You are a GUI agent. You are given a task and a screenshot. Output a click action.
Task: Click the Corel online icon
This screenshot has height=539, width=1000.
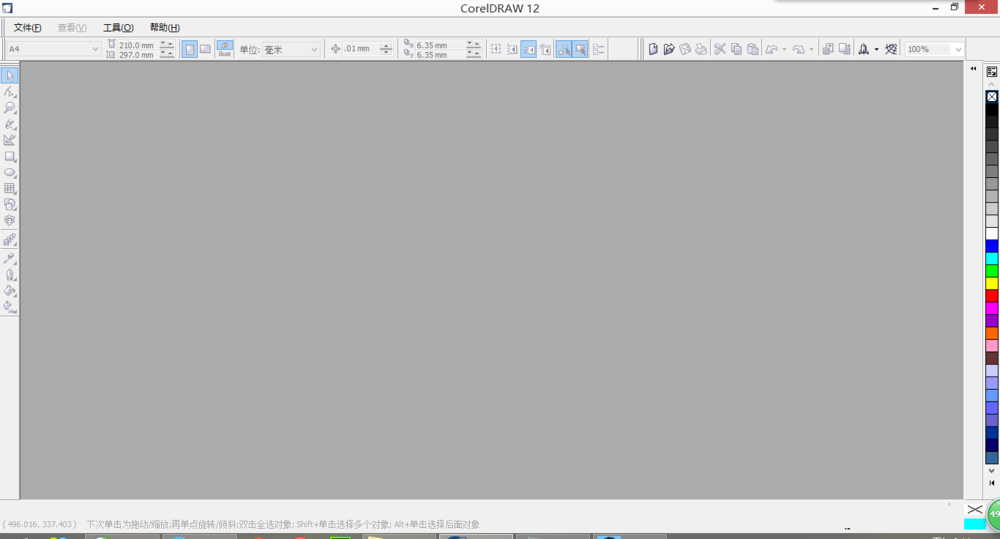(891, 49)
